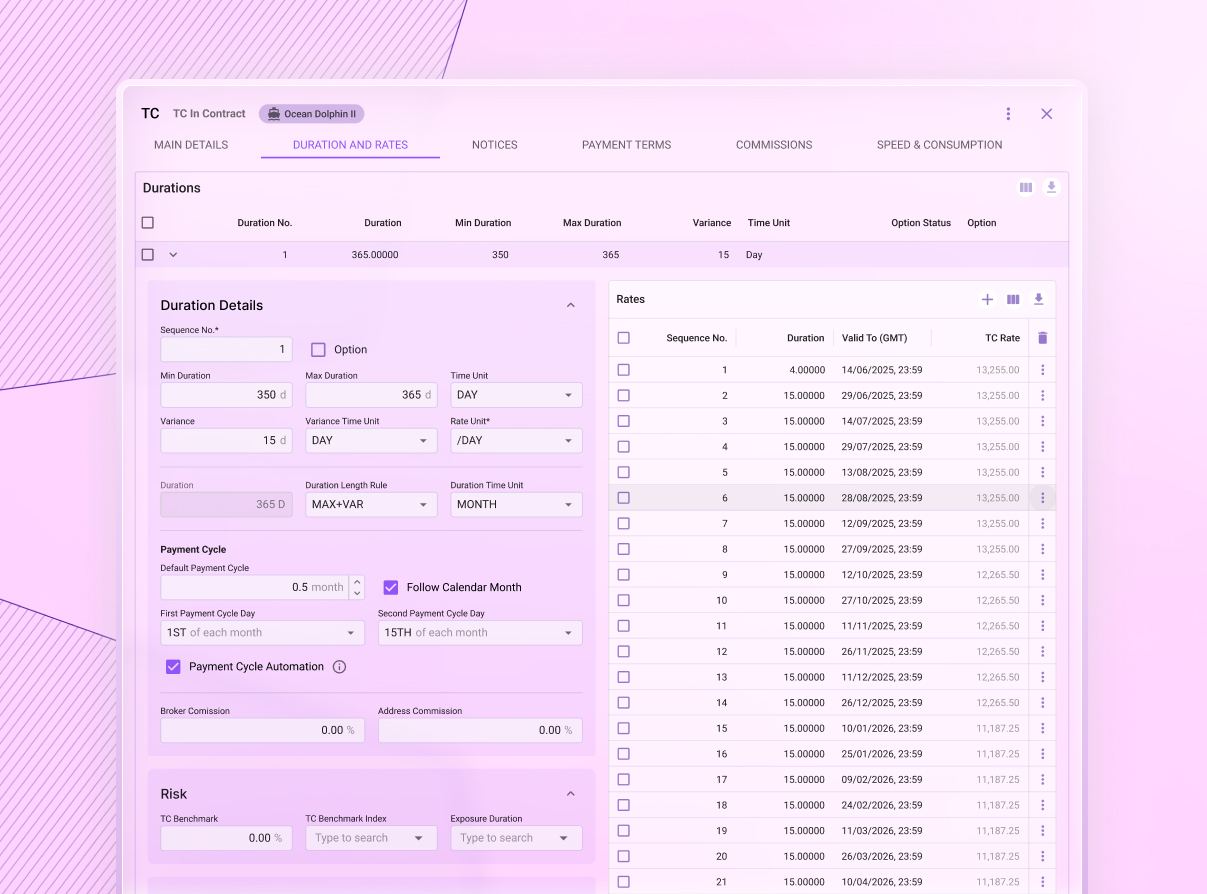
Task: Increase Default Payment Cycle with up arrow
Action: (357, 581)
